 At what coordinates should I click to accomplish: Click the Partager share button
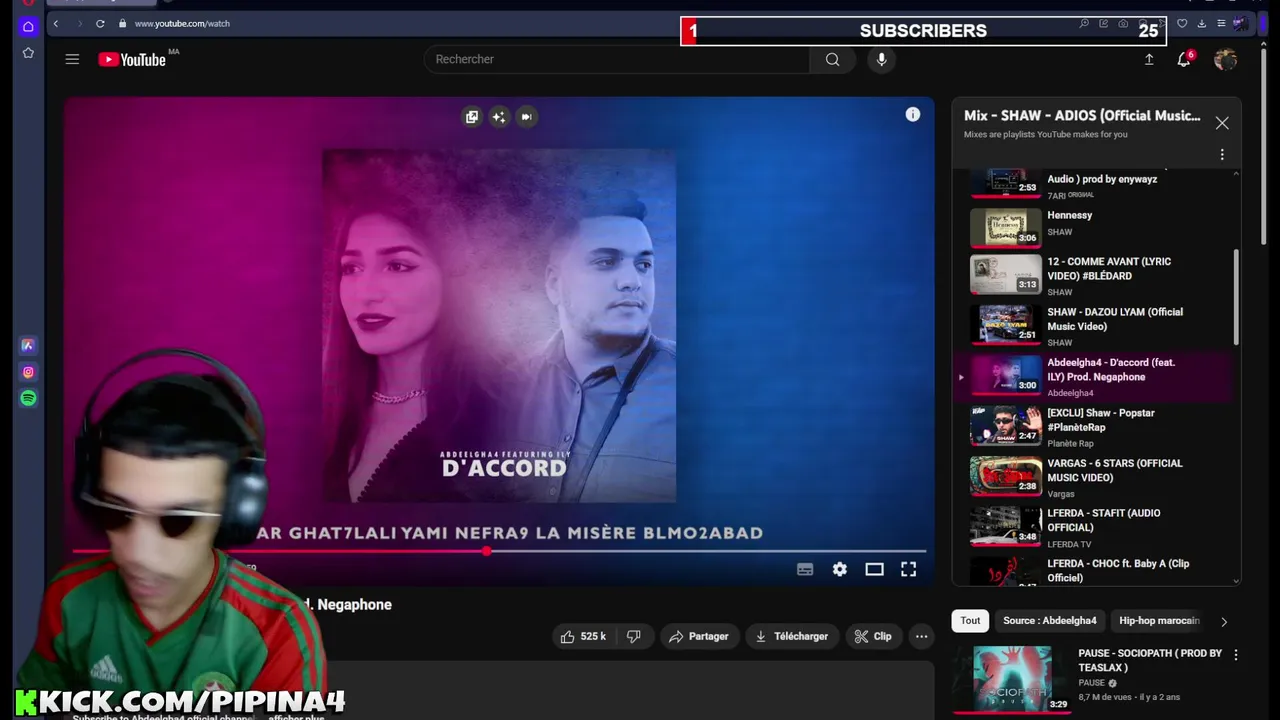click(x=698, y=636)
